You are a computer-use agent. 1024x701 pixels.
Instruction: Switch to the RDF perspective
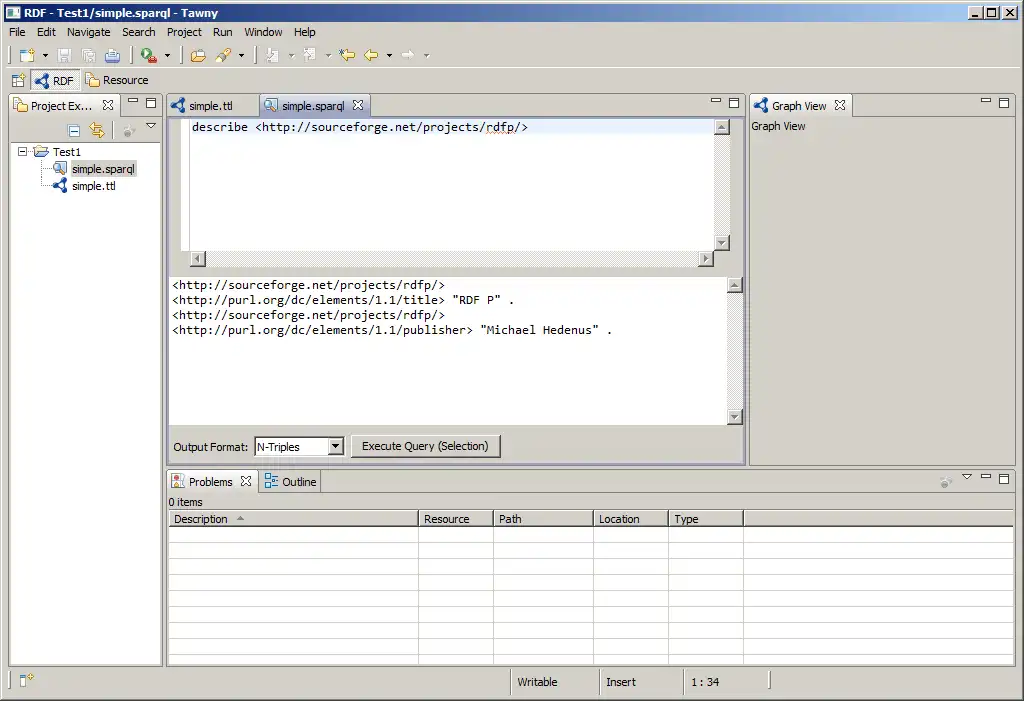[55, 80]
